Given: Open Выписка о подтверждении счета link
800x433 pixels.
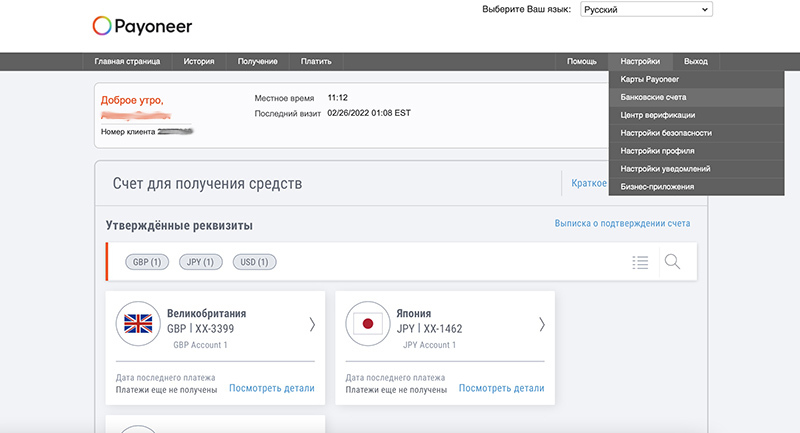Looking at the screenshot, I should [x=622, y=223].
